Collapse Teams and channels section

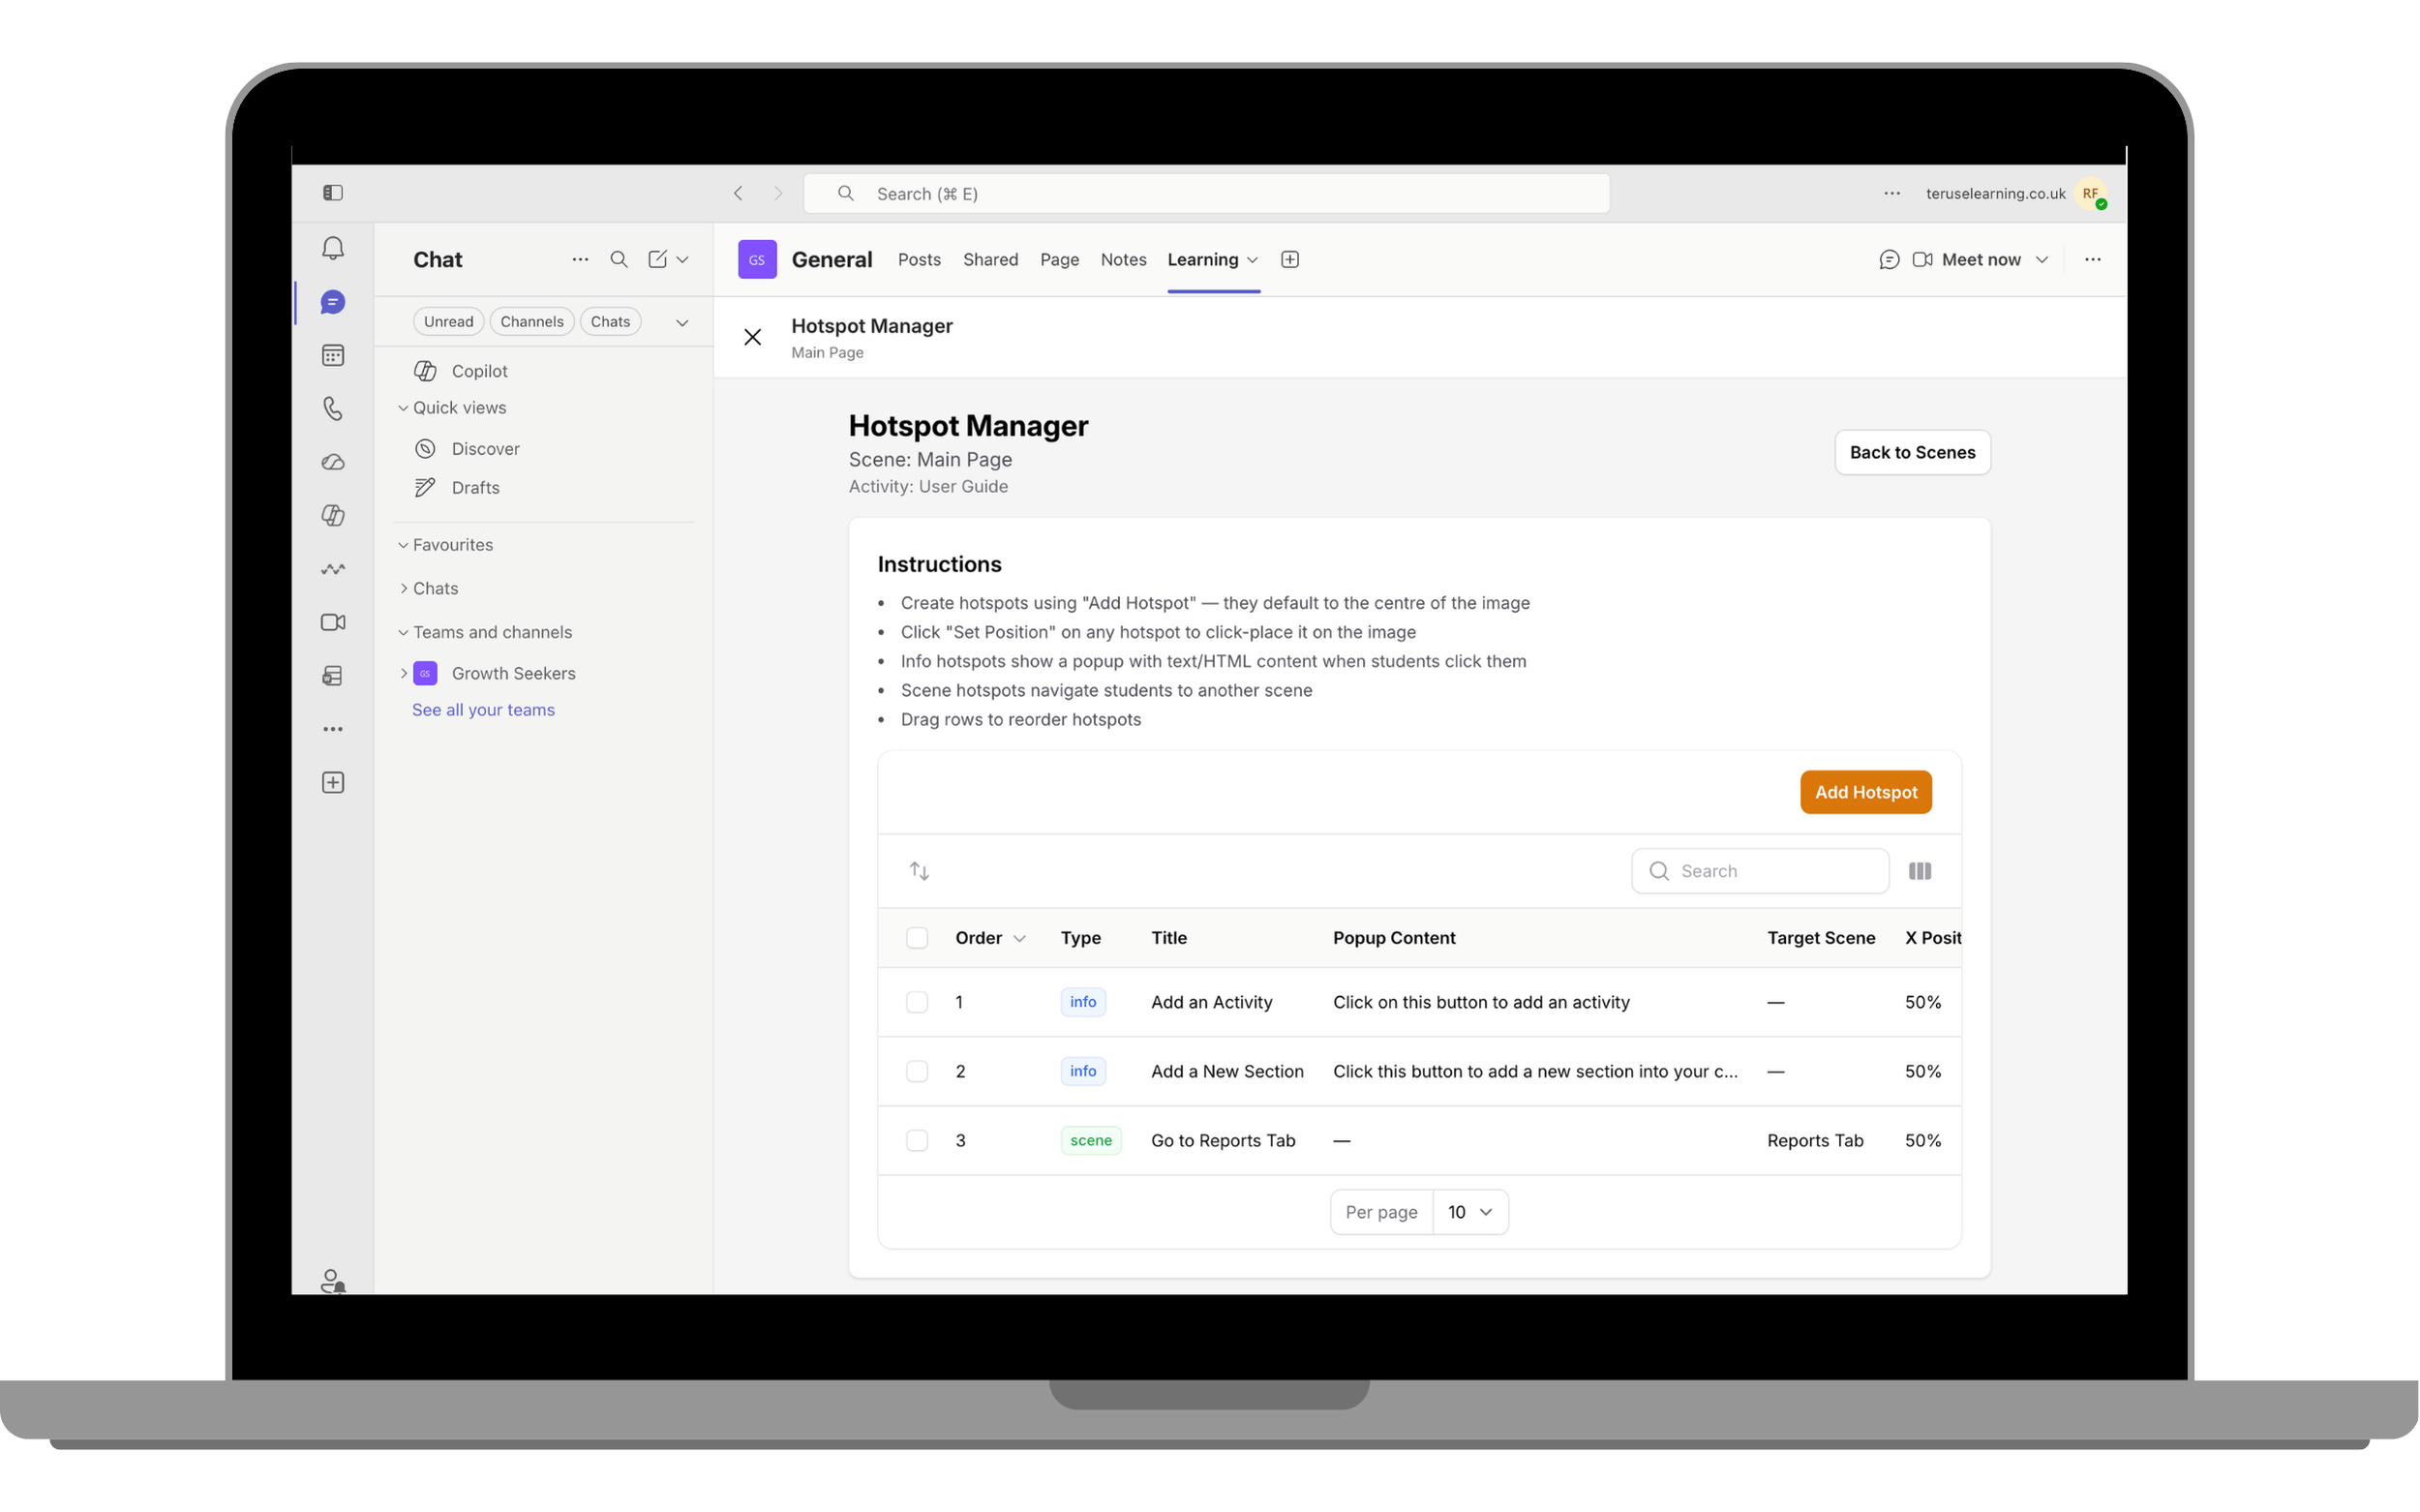pos(403,632)
